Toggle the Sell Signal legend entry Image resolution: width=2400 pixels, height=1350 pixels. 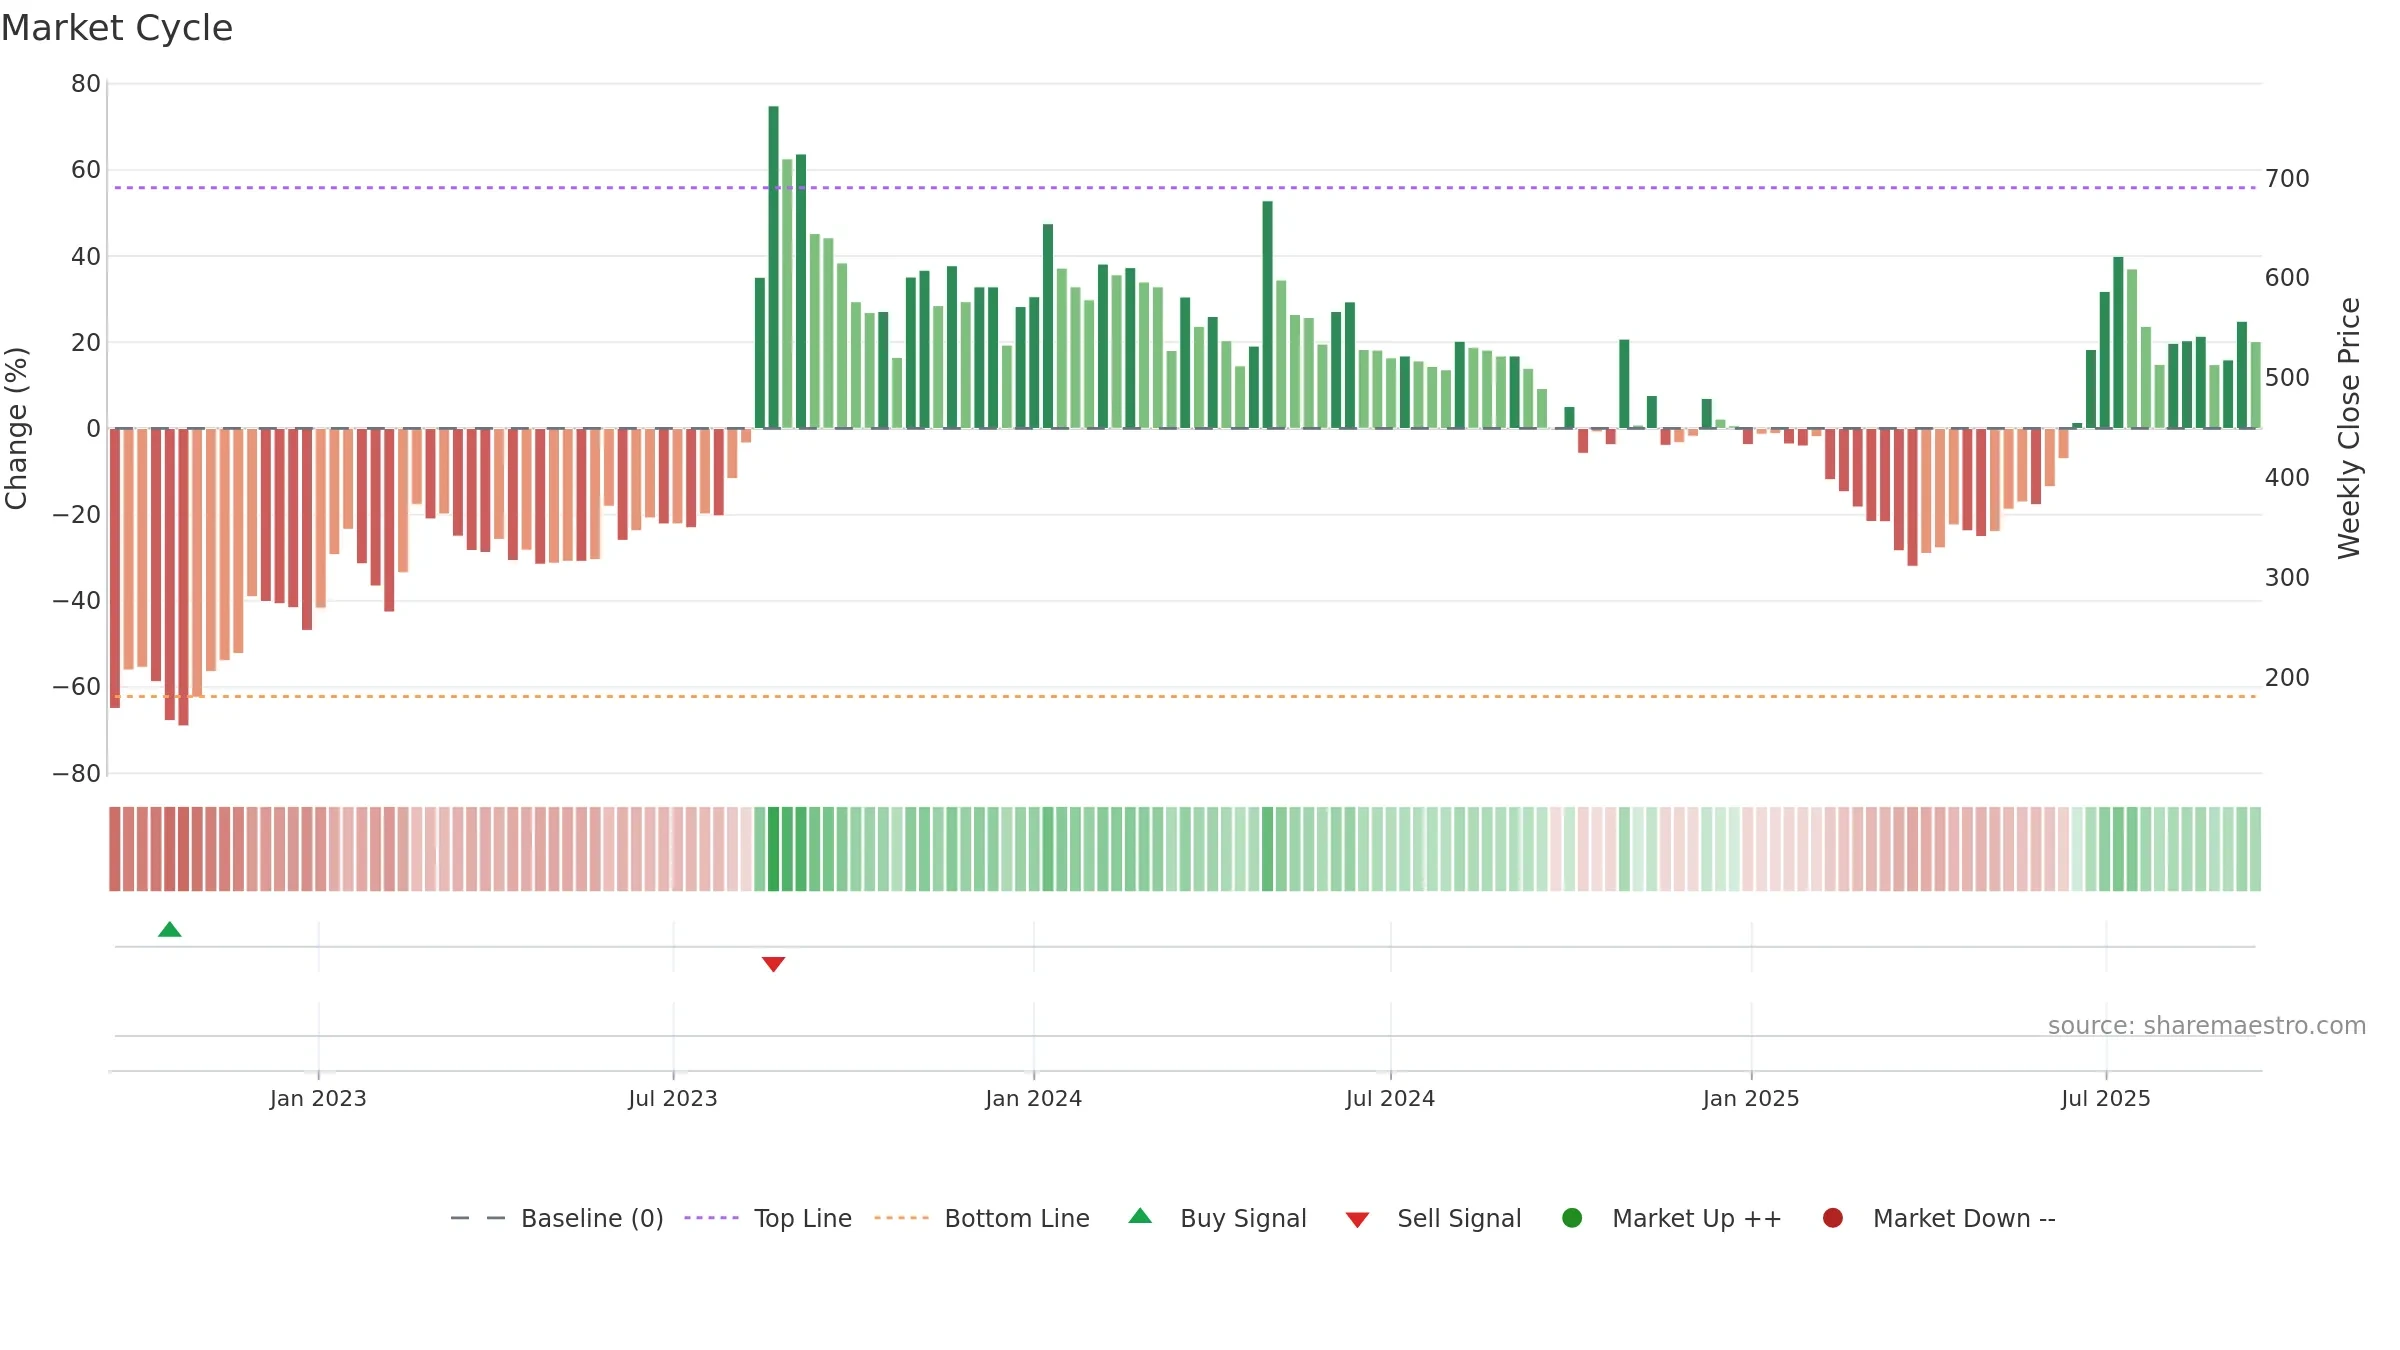coord(1433,1218)
